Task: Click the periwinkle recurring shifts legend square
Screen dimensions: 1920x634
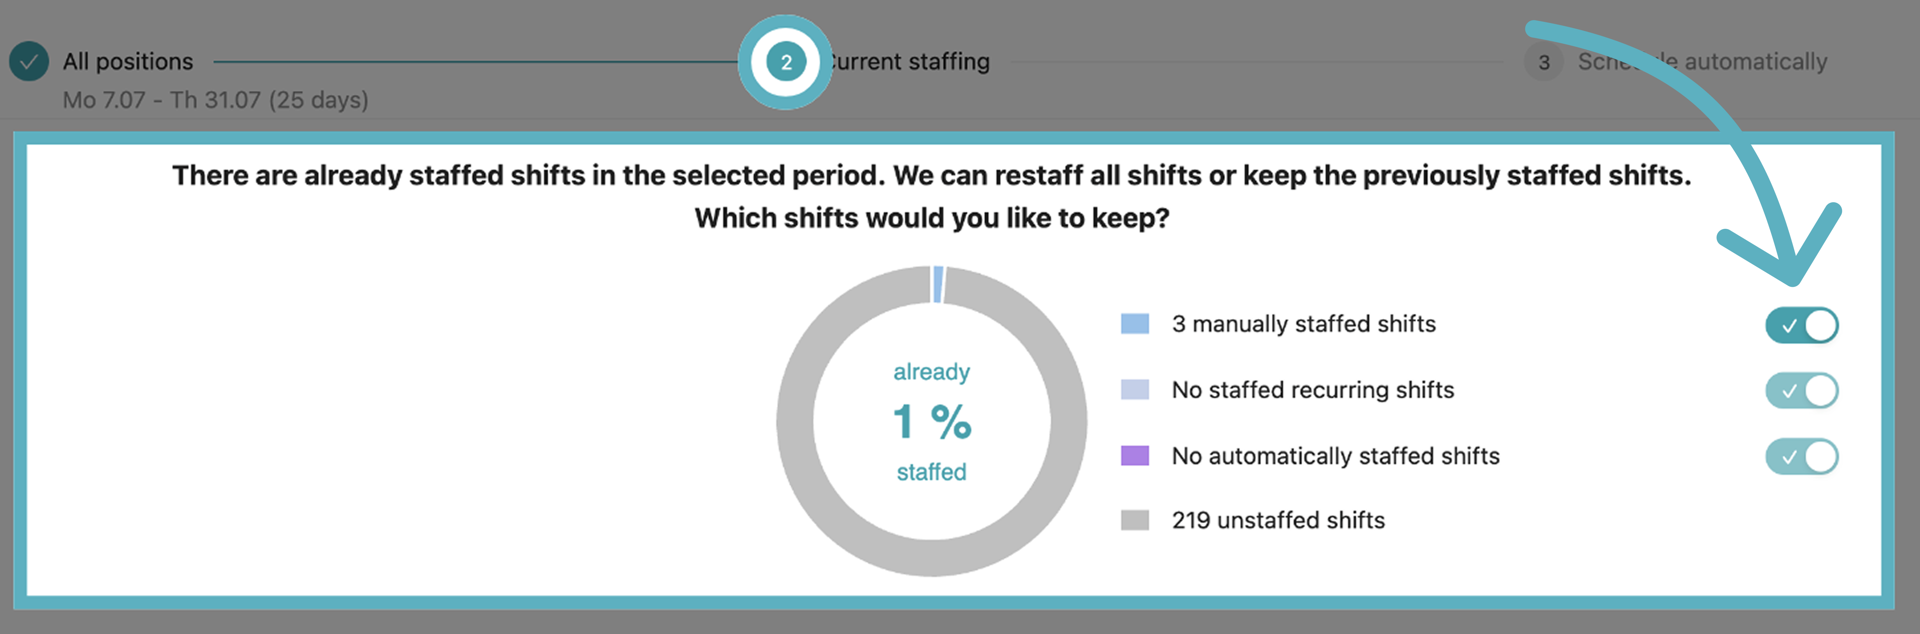Action: (x=1135, y=389)
